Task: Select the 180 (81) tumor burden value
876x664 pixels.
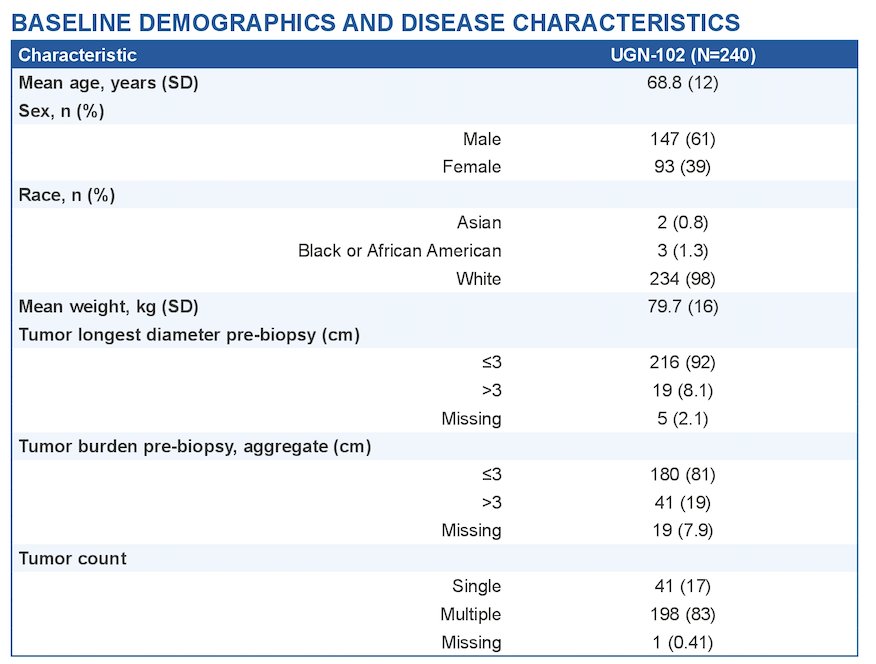Action: pyautogui.click(x=683, y=474)
